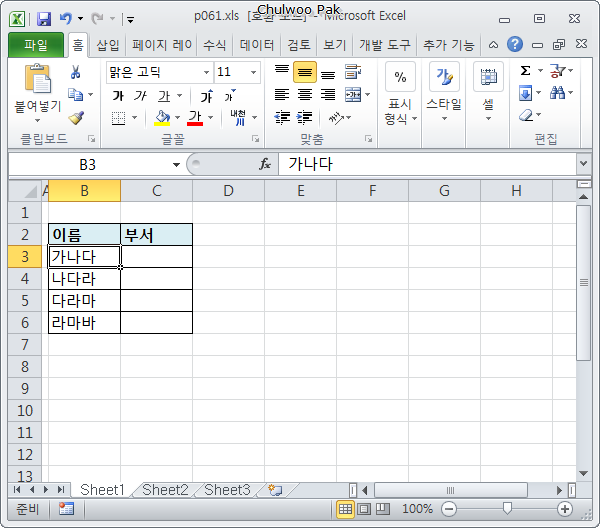Click the Decrease Indent icon
This screenshot has height=528, width=600.
(282, 117)
